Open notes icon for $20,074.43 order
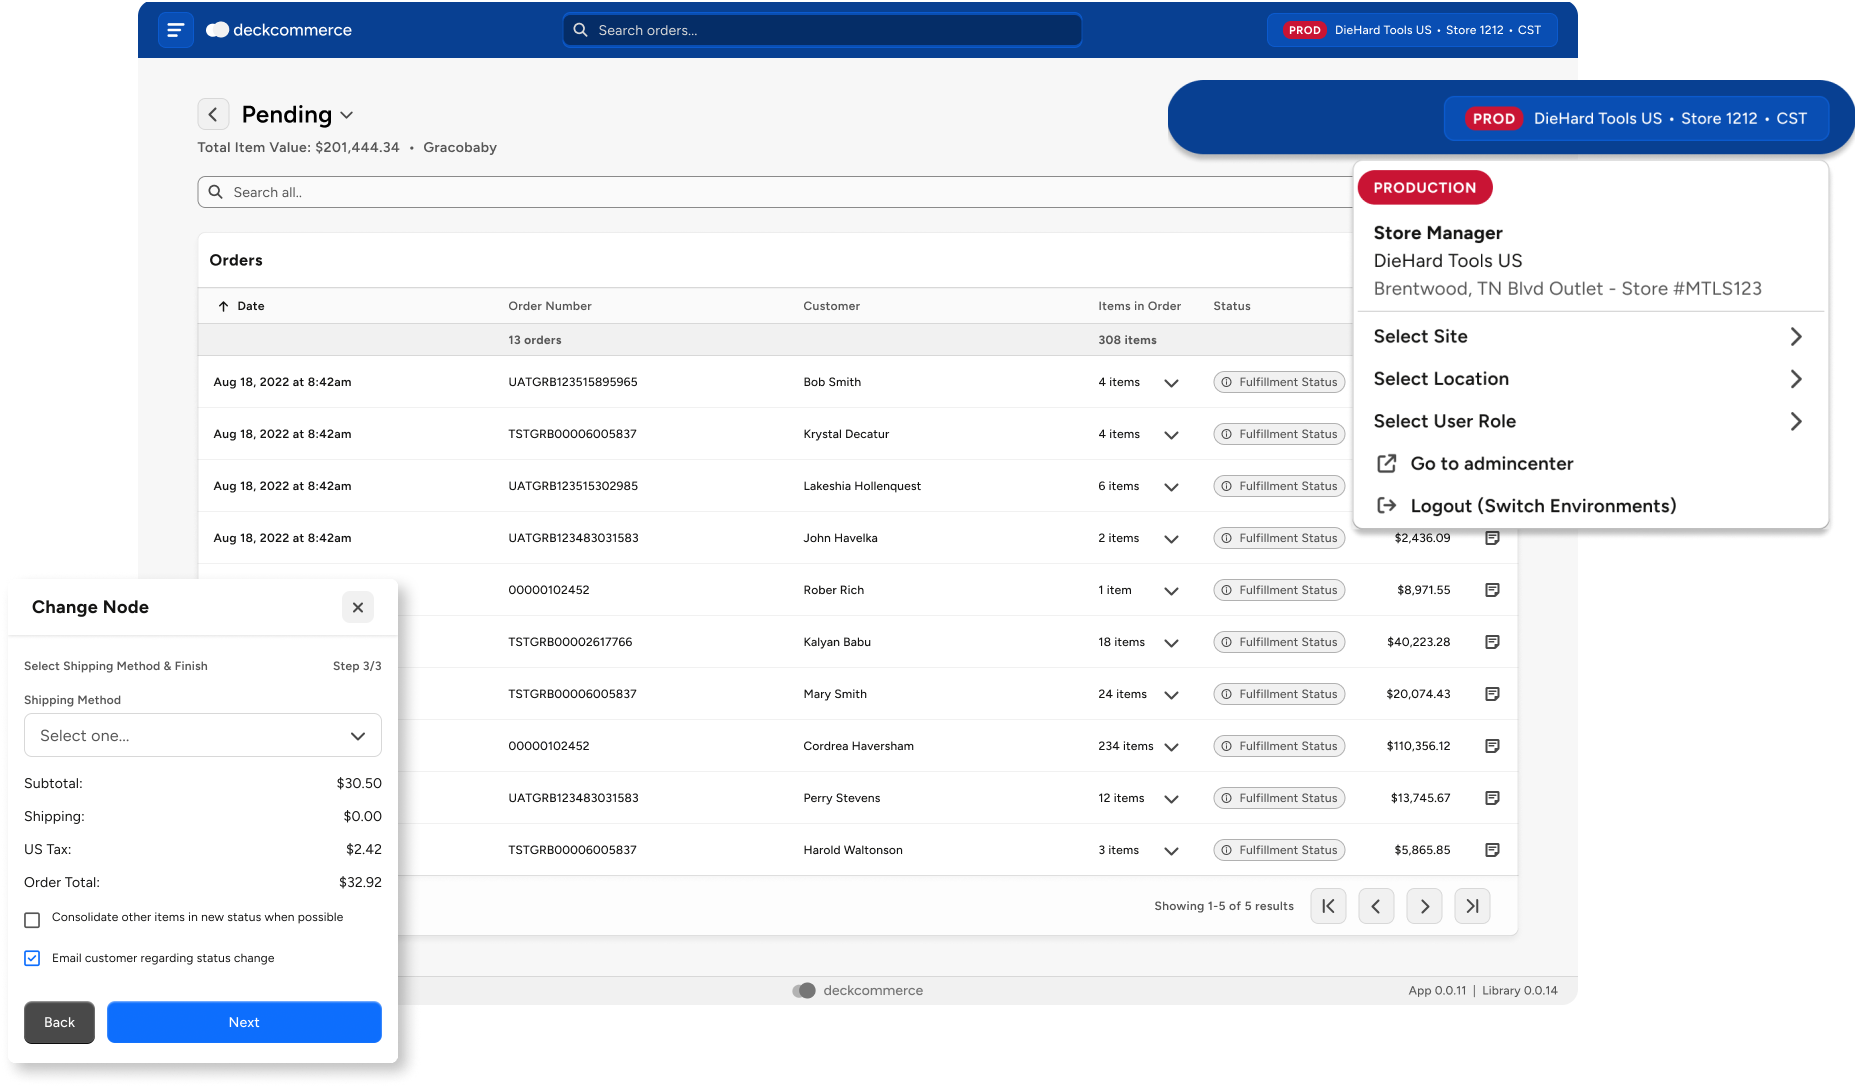The image size is (1855, 1087). [x=1492, y=694]
